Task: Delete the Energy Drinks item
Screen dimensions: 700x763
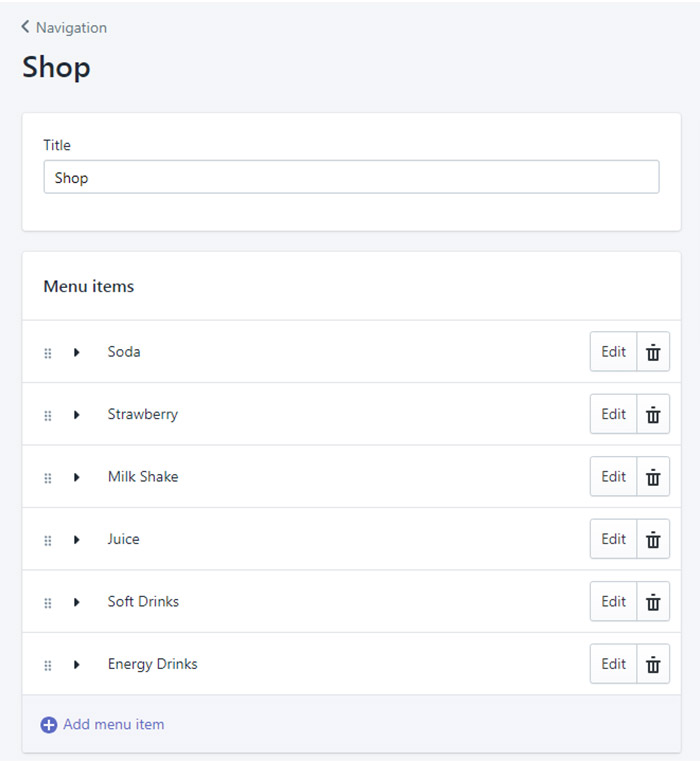Action: click(653, 664)
